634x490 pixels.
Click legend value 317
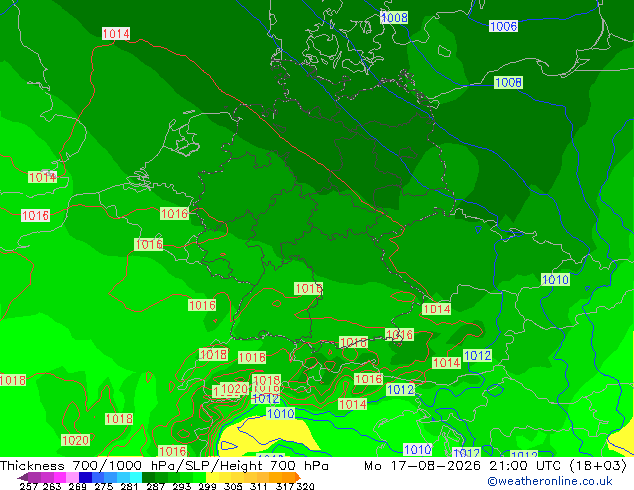click(x=285, y=486)
